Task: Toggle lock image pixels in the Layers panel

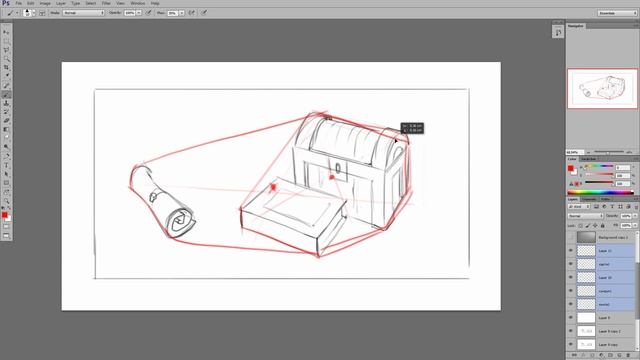Action: coord(588,225)
